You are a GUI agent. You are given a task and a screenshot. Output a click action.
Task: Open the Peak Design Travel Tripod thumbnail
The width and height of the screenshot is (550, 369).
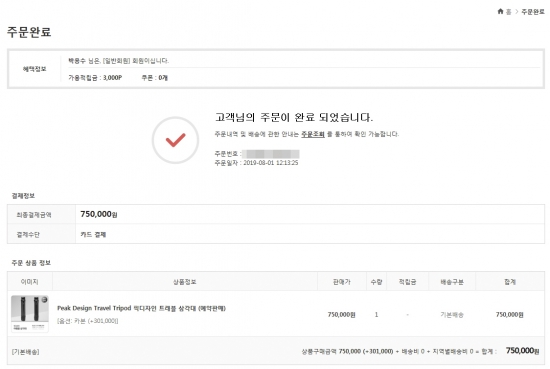coord(30,314)
